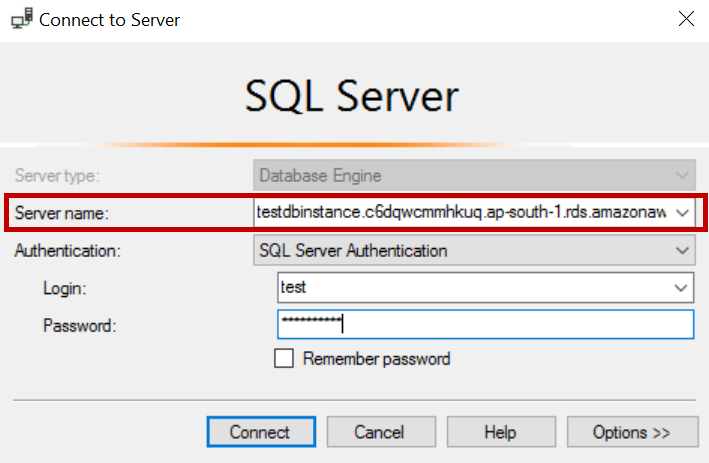
Task: Expand the Server name dropdown arrow
Action: pyautogui.click(x=683, y=212)
